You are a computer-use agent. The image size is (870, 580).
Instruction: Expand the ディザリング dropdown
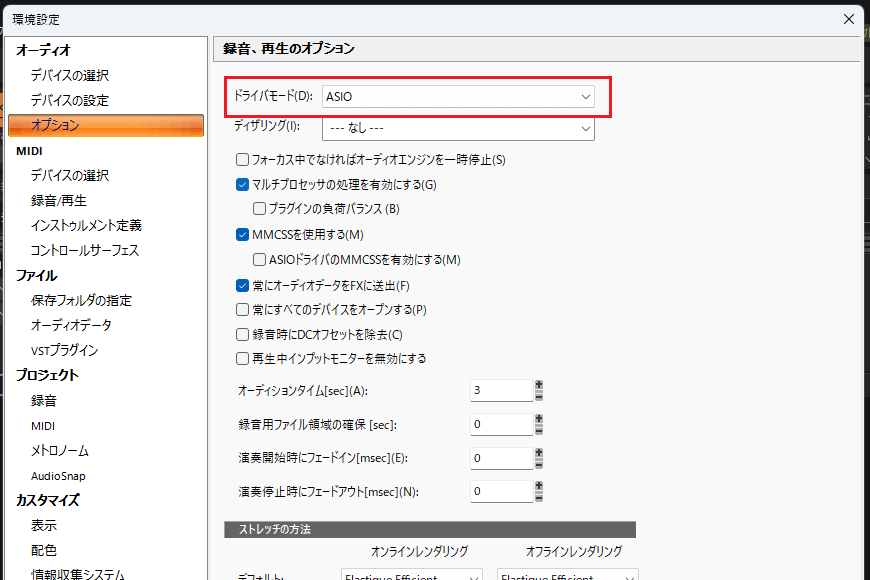tap(458, 128)
